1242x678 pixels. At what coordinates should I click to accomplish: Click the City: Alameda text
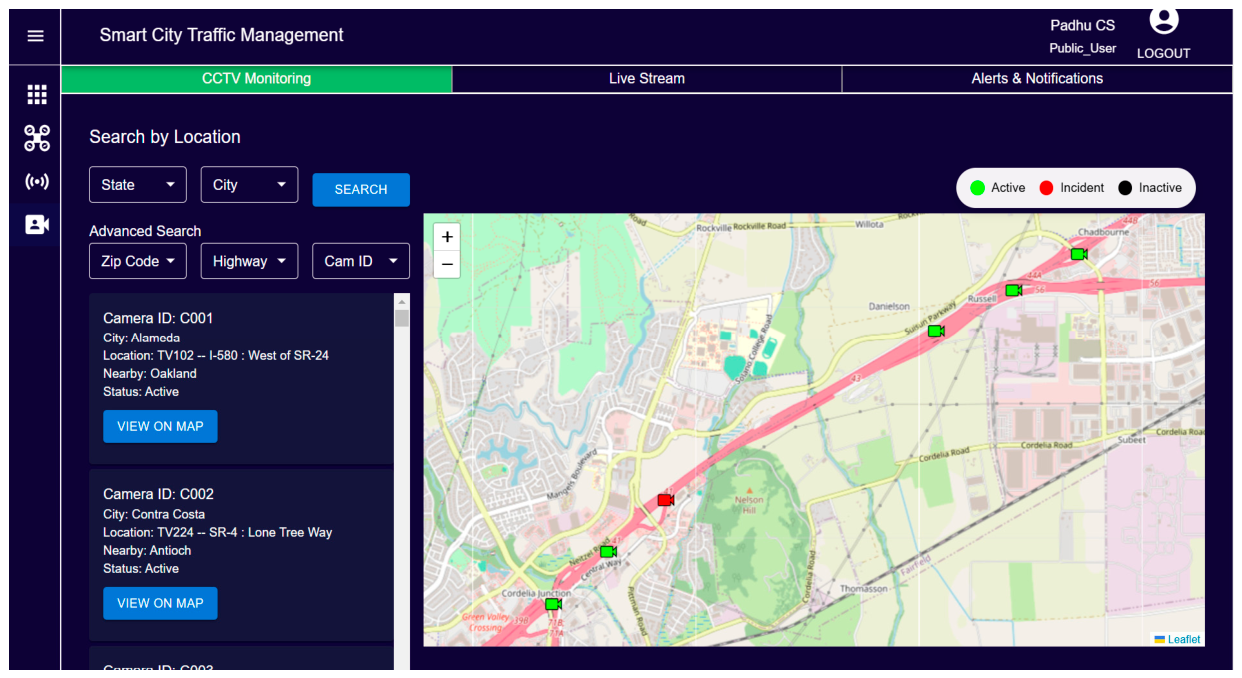(142, 338)
